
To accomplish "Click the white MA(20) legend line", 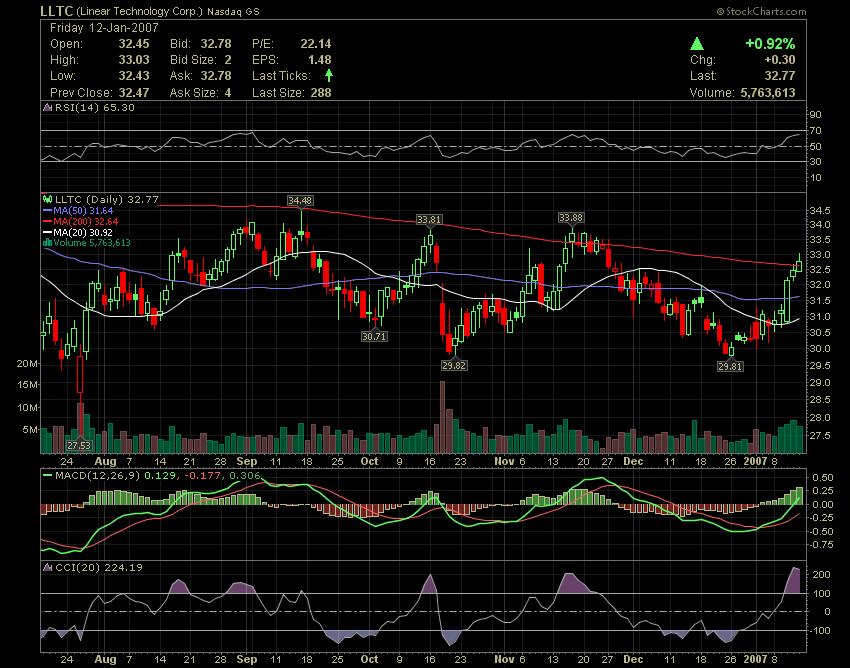I will pyautogui.click(x=48, y=232).
